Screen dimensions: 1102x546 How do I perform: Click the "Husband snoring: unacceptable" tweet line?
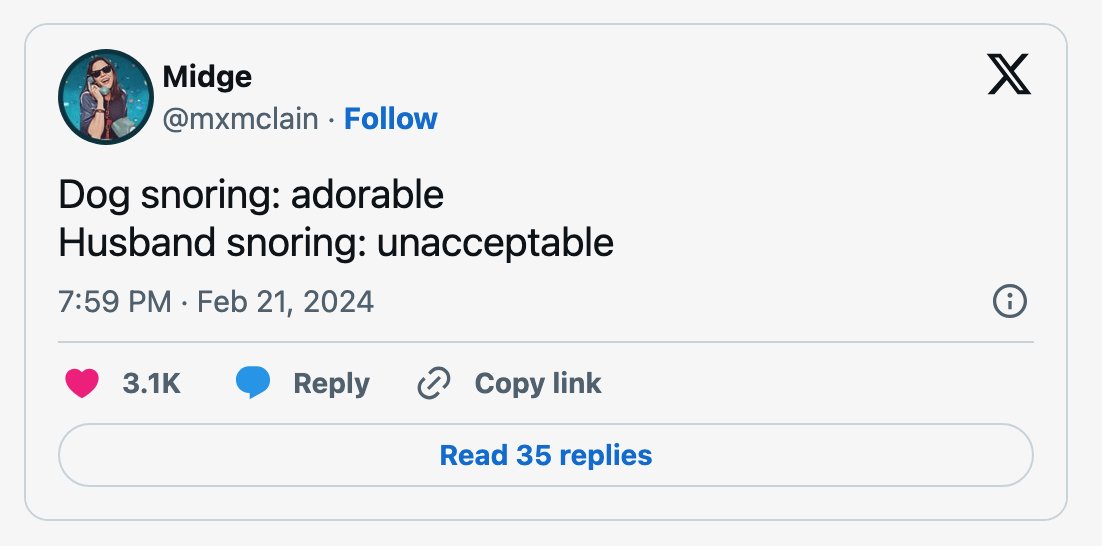336,243
